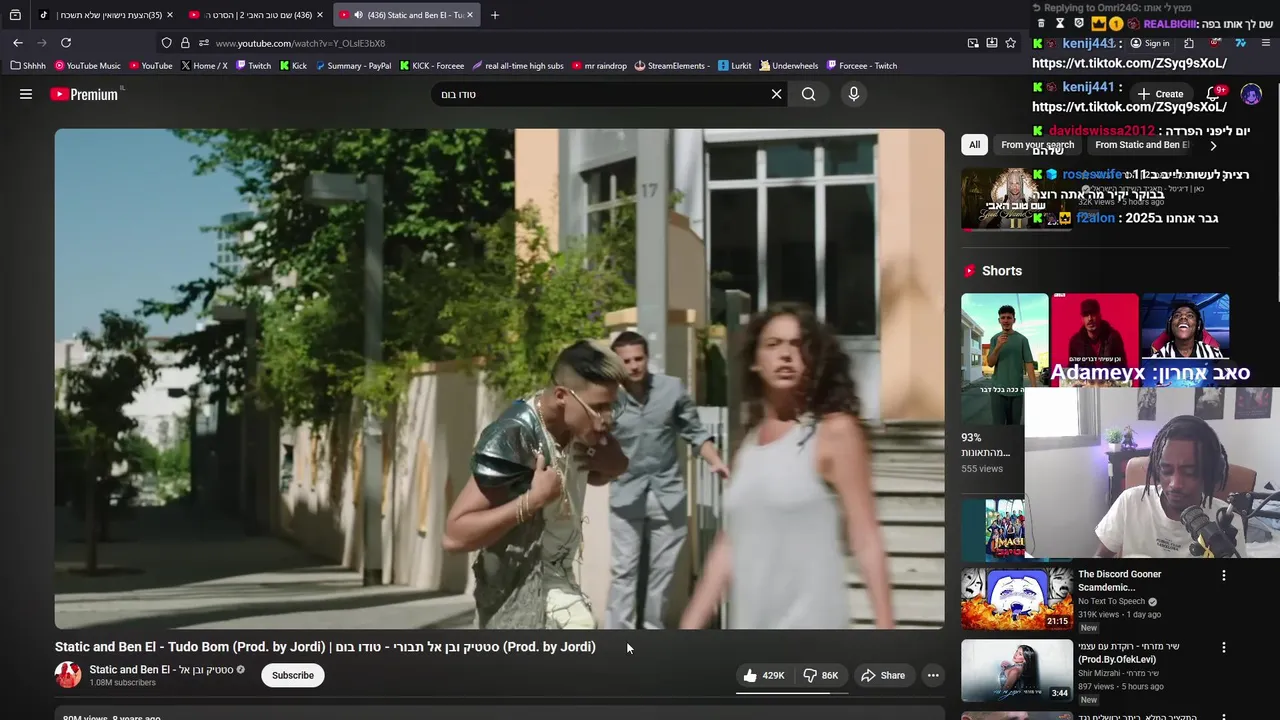Click the main video player
This screenshot has height=720, width=1280.
(x=499, y=378)
